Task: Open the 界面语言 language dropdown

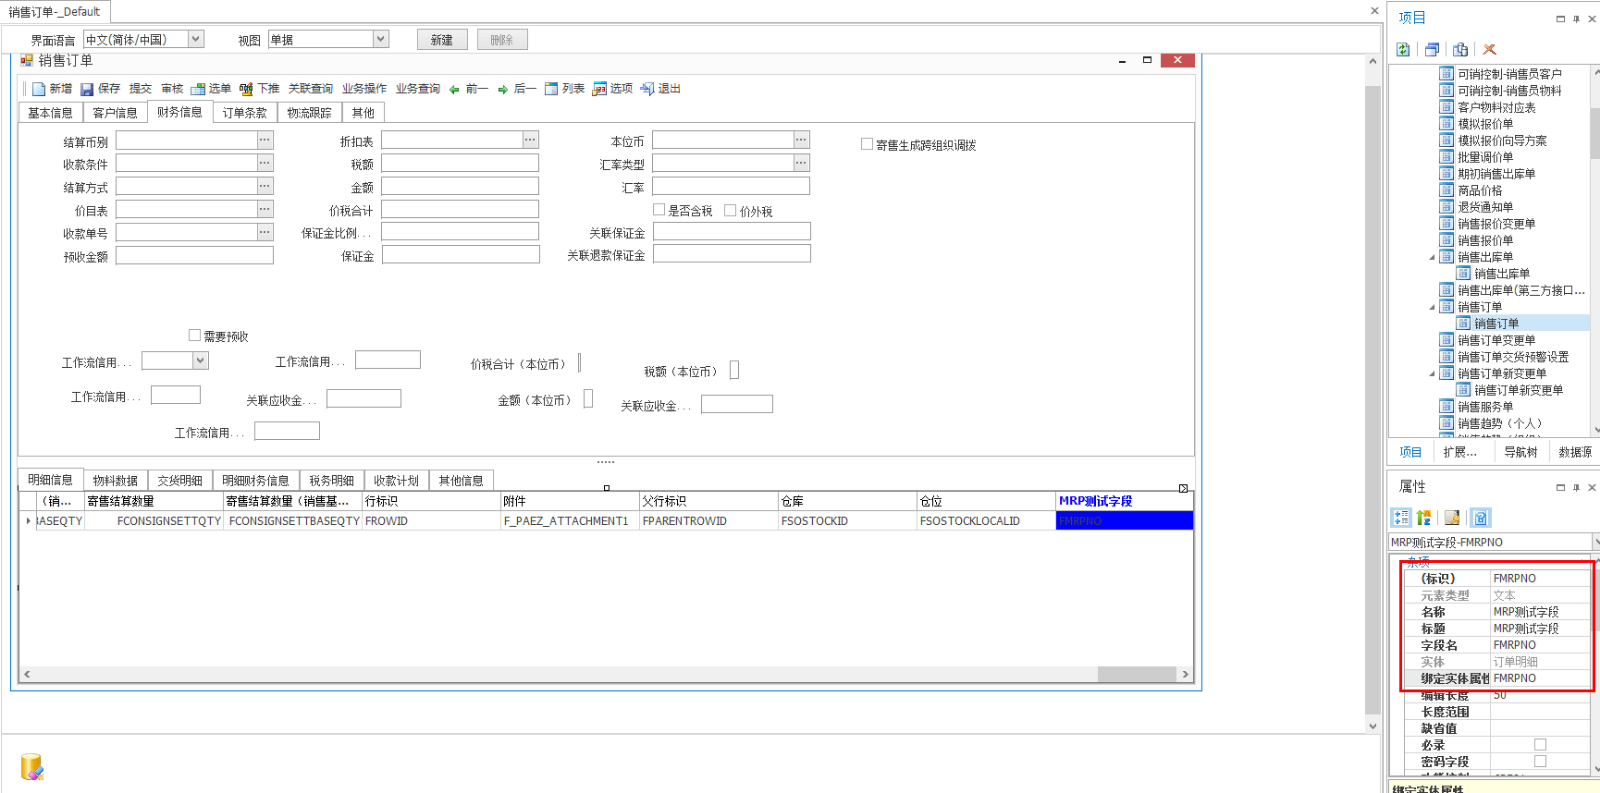Action: 196,39
